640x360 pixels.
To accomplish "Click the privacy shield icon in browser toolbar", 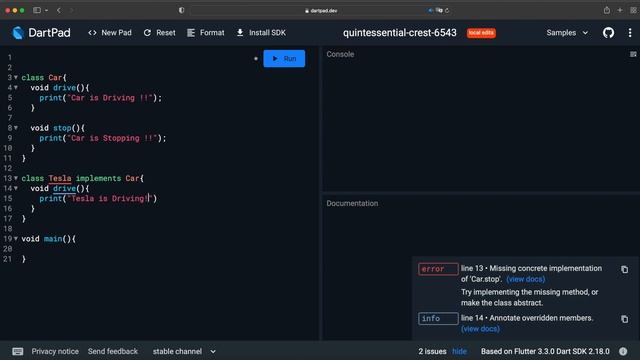I will [181, 10].
